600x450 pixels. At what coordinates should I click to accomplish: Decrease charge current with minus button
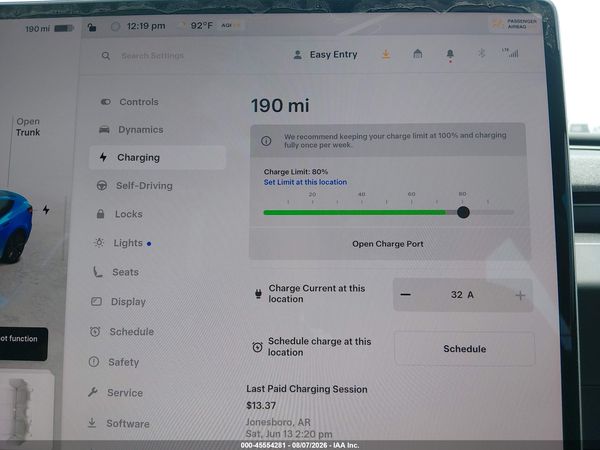tap(406, 295)
